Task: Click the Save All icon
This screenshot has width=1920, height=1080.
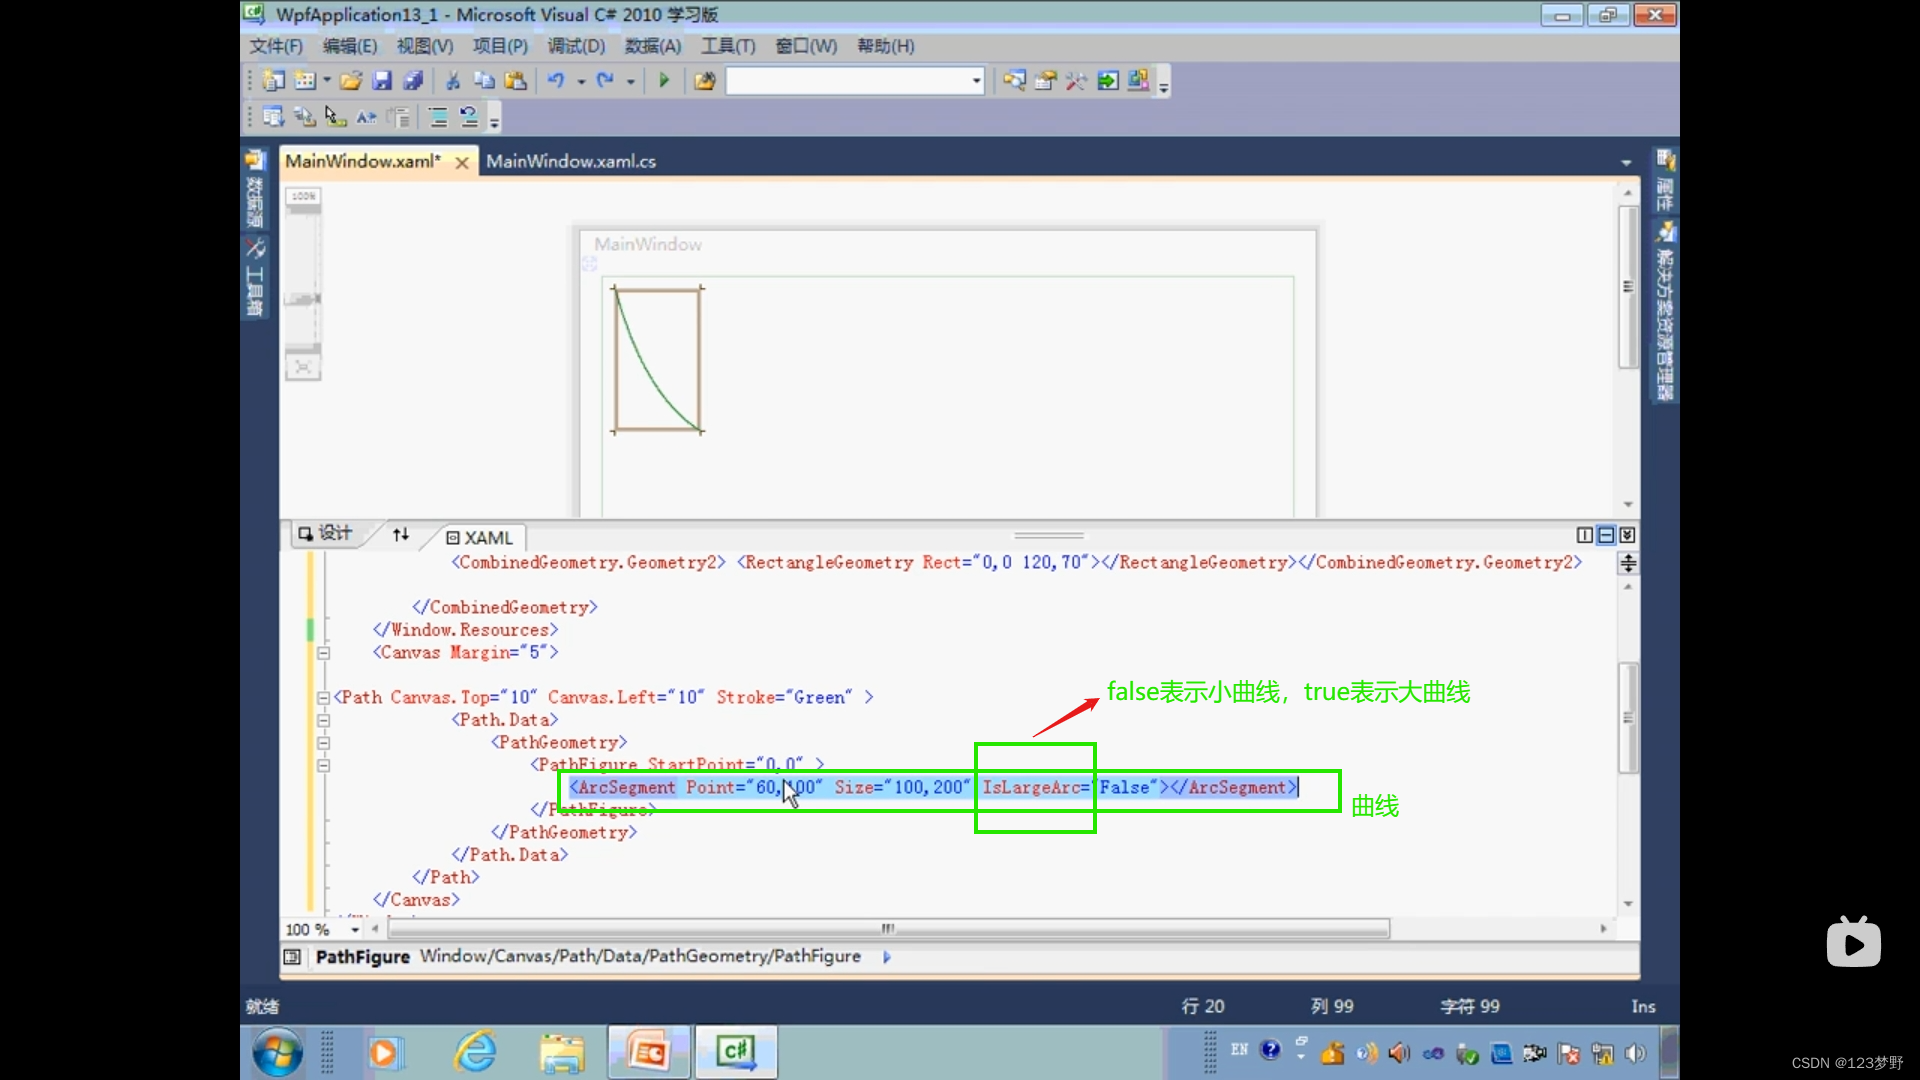Action: pos(413,81)
